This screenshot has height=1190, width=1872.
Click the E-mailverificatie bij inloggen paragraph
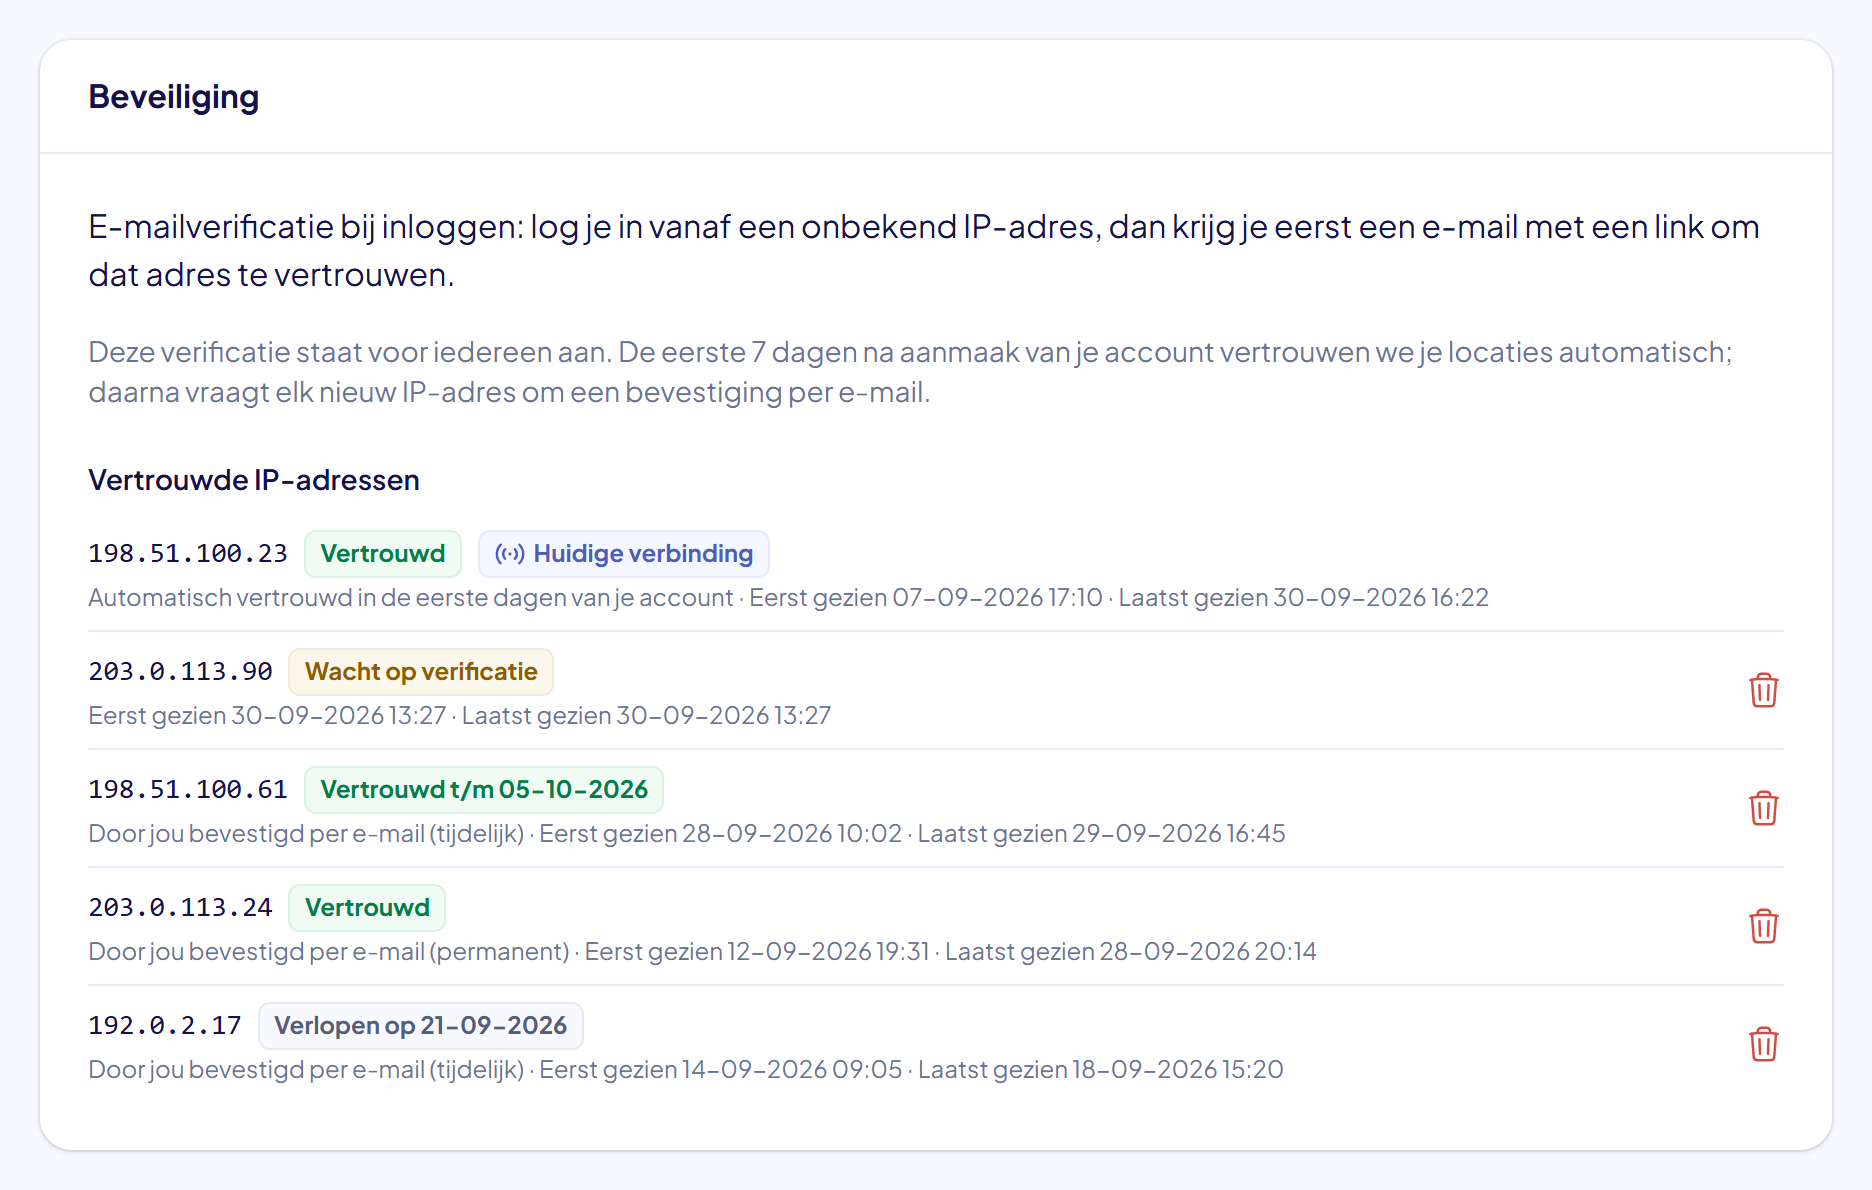[924, 251]
